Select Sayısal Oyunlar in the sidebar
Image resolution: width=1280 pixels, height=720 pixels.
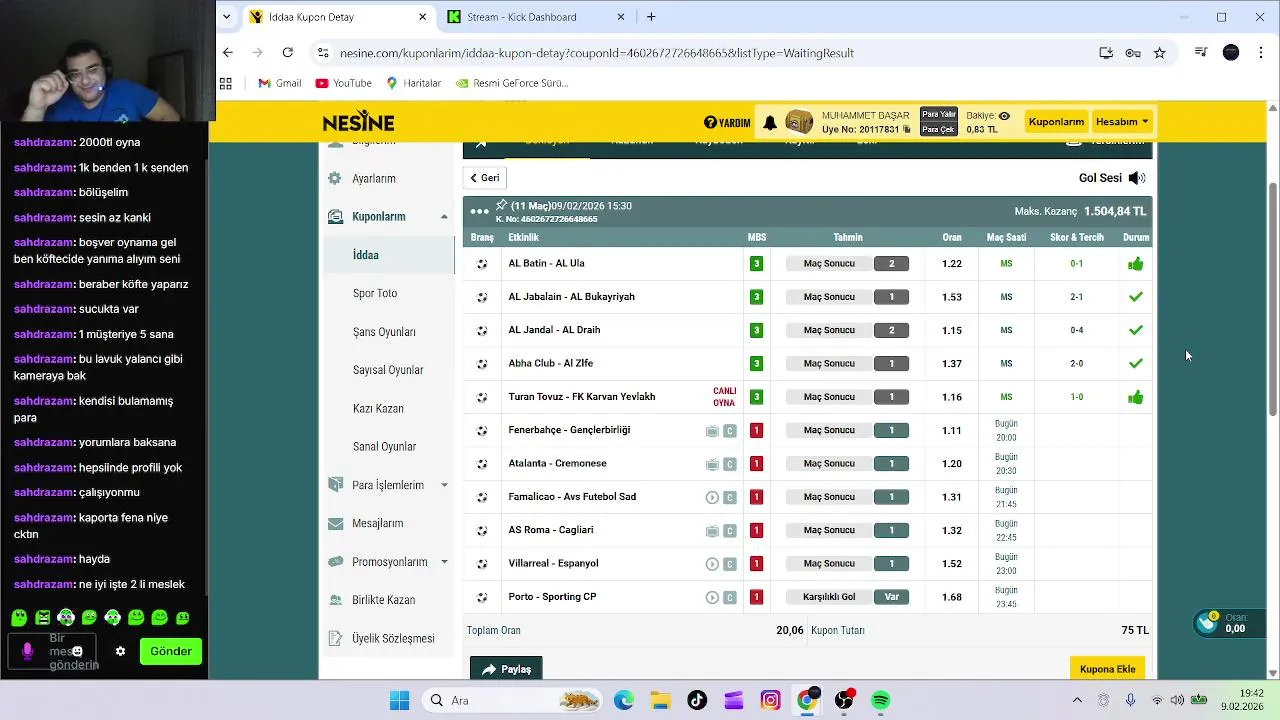pos(388,370)
